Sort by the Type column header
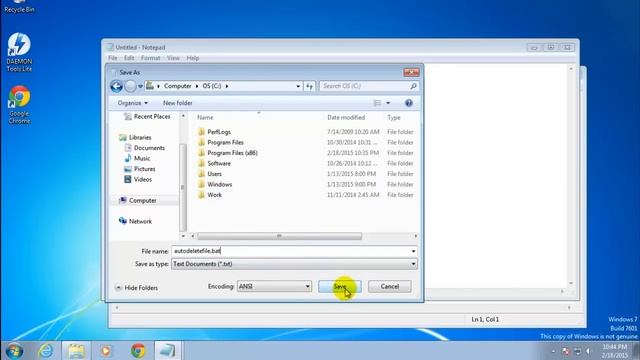 [x=394, y=118]
